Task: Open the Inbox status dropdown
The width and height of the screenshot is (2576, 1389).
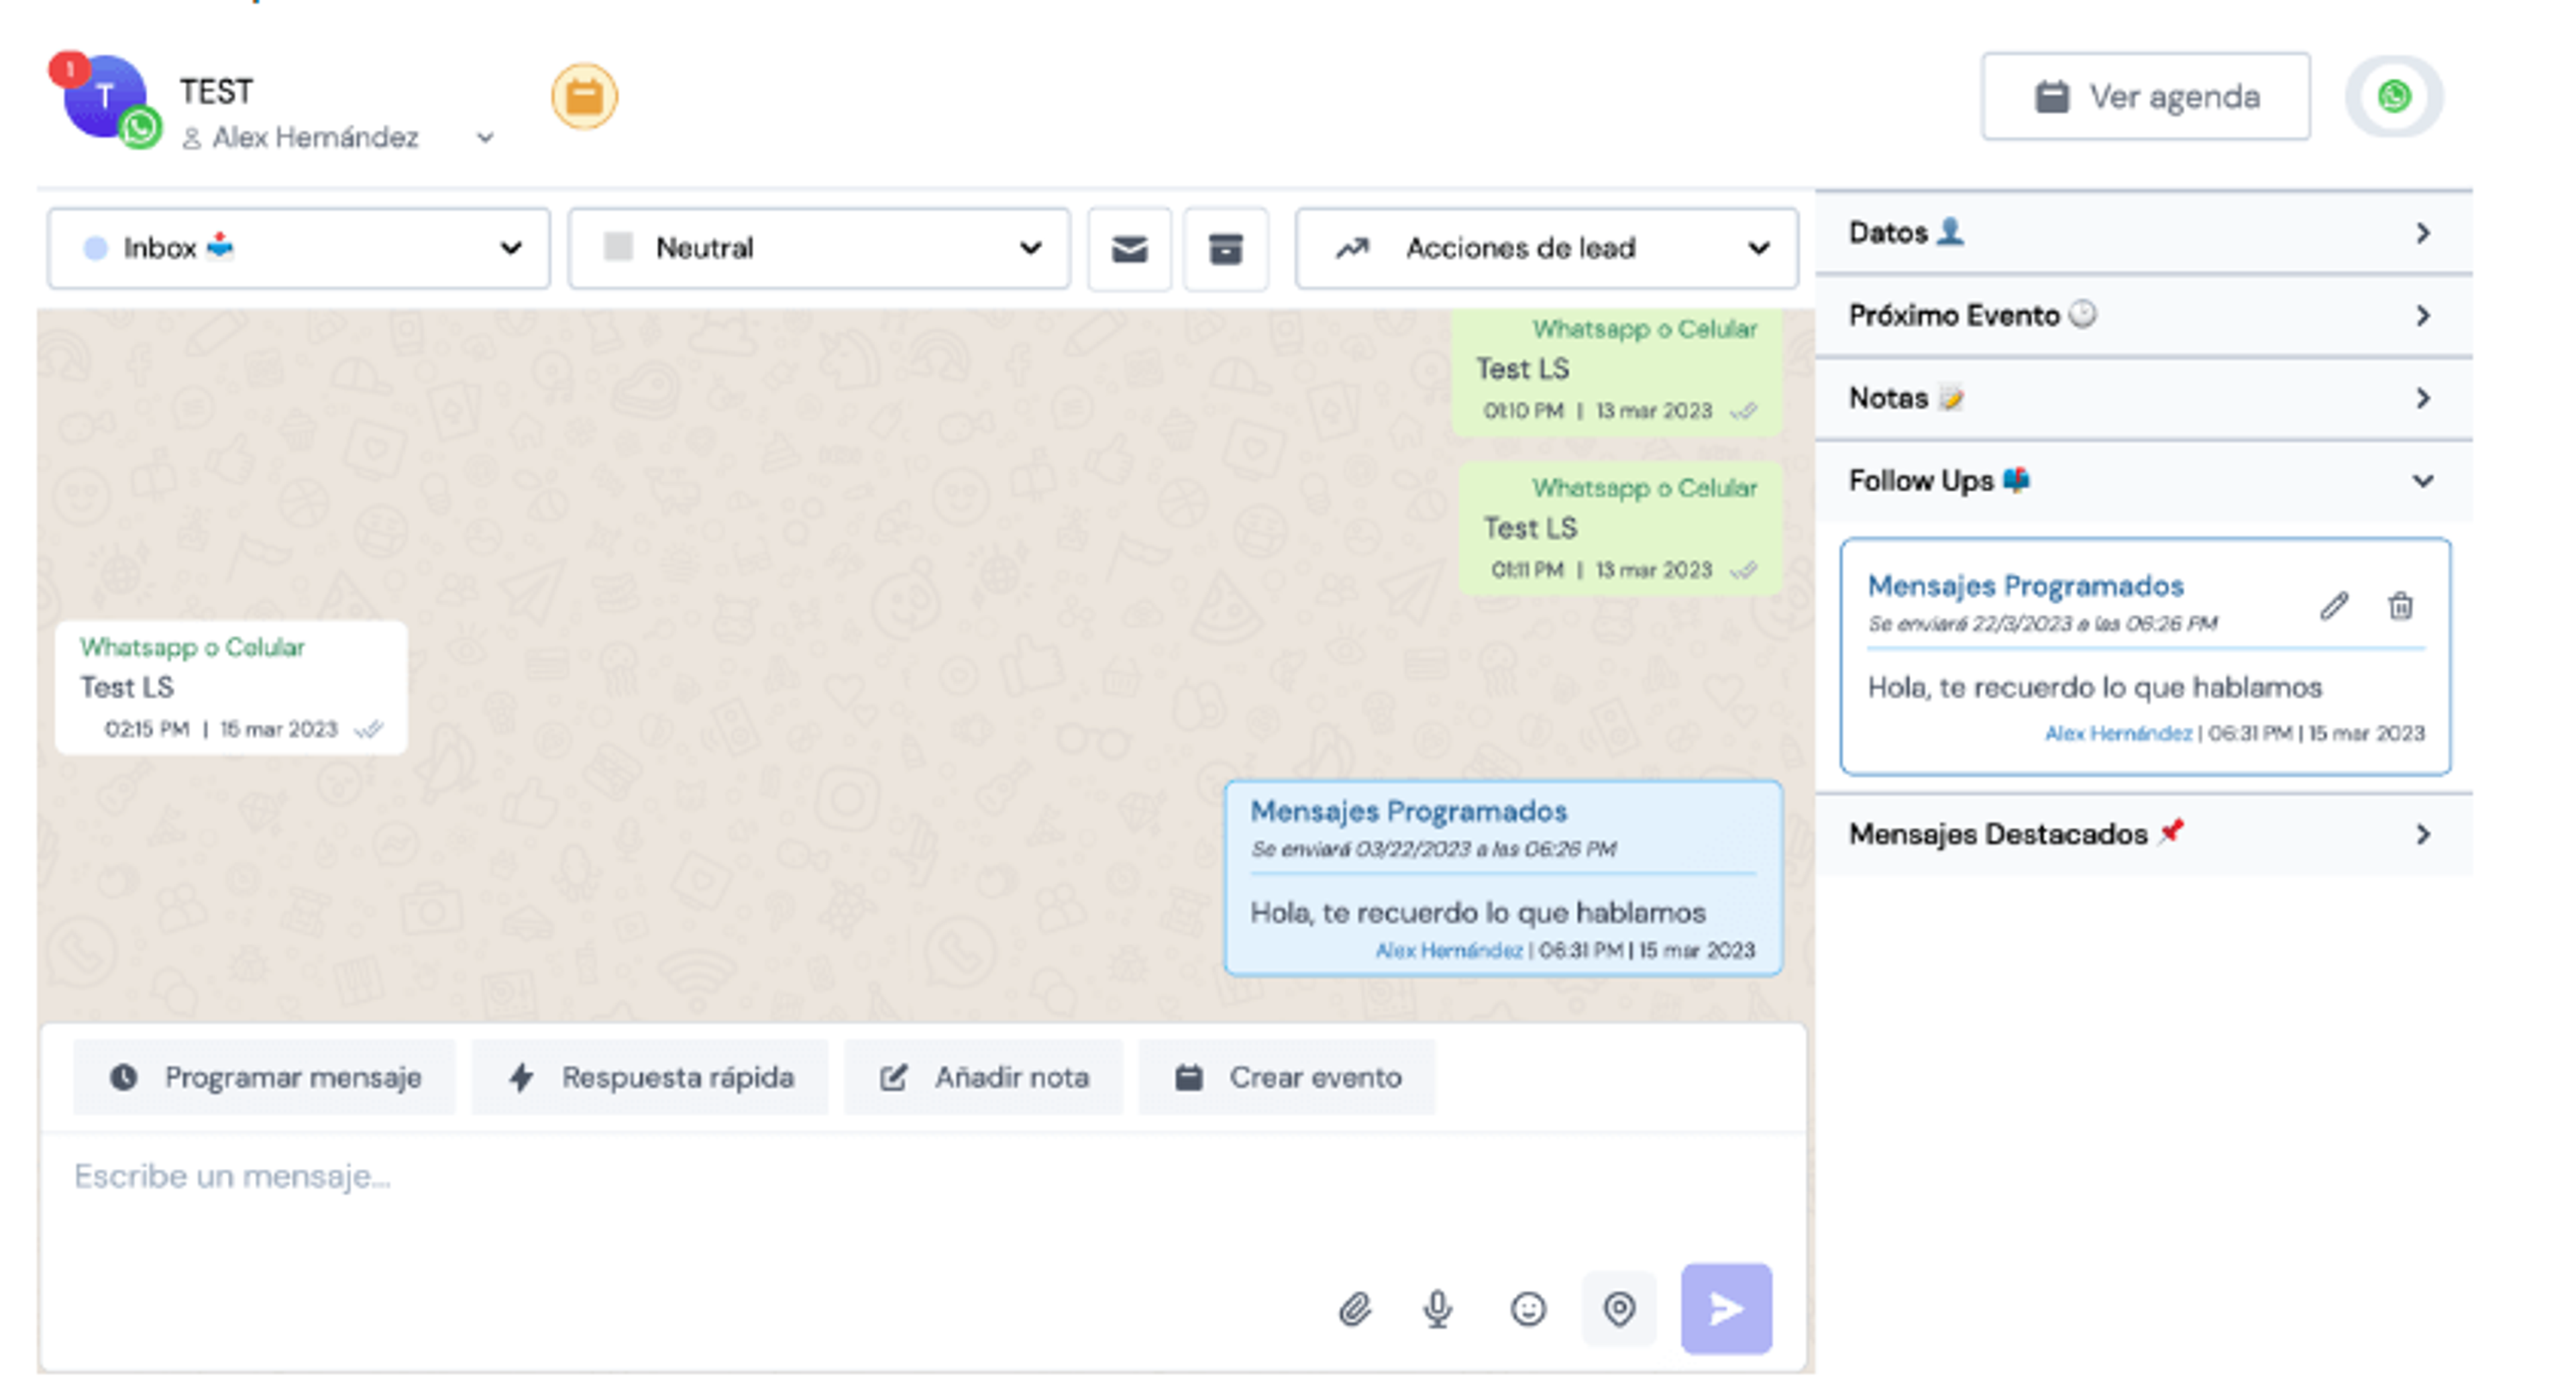Action: click(x=298, y=249)
